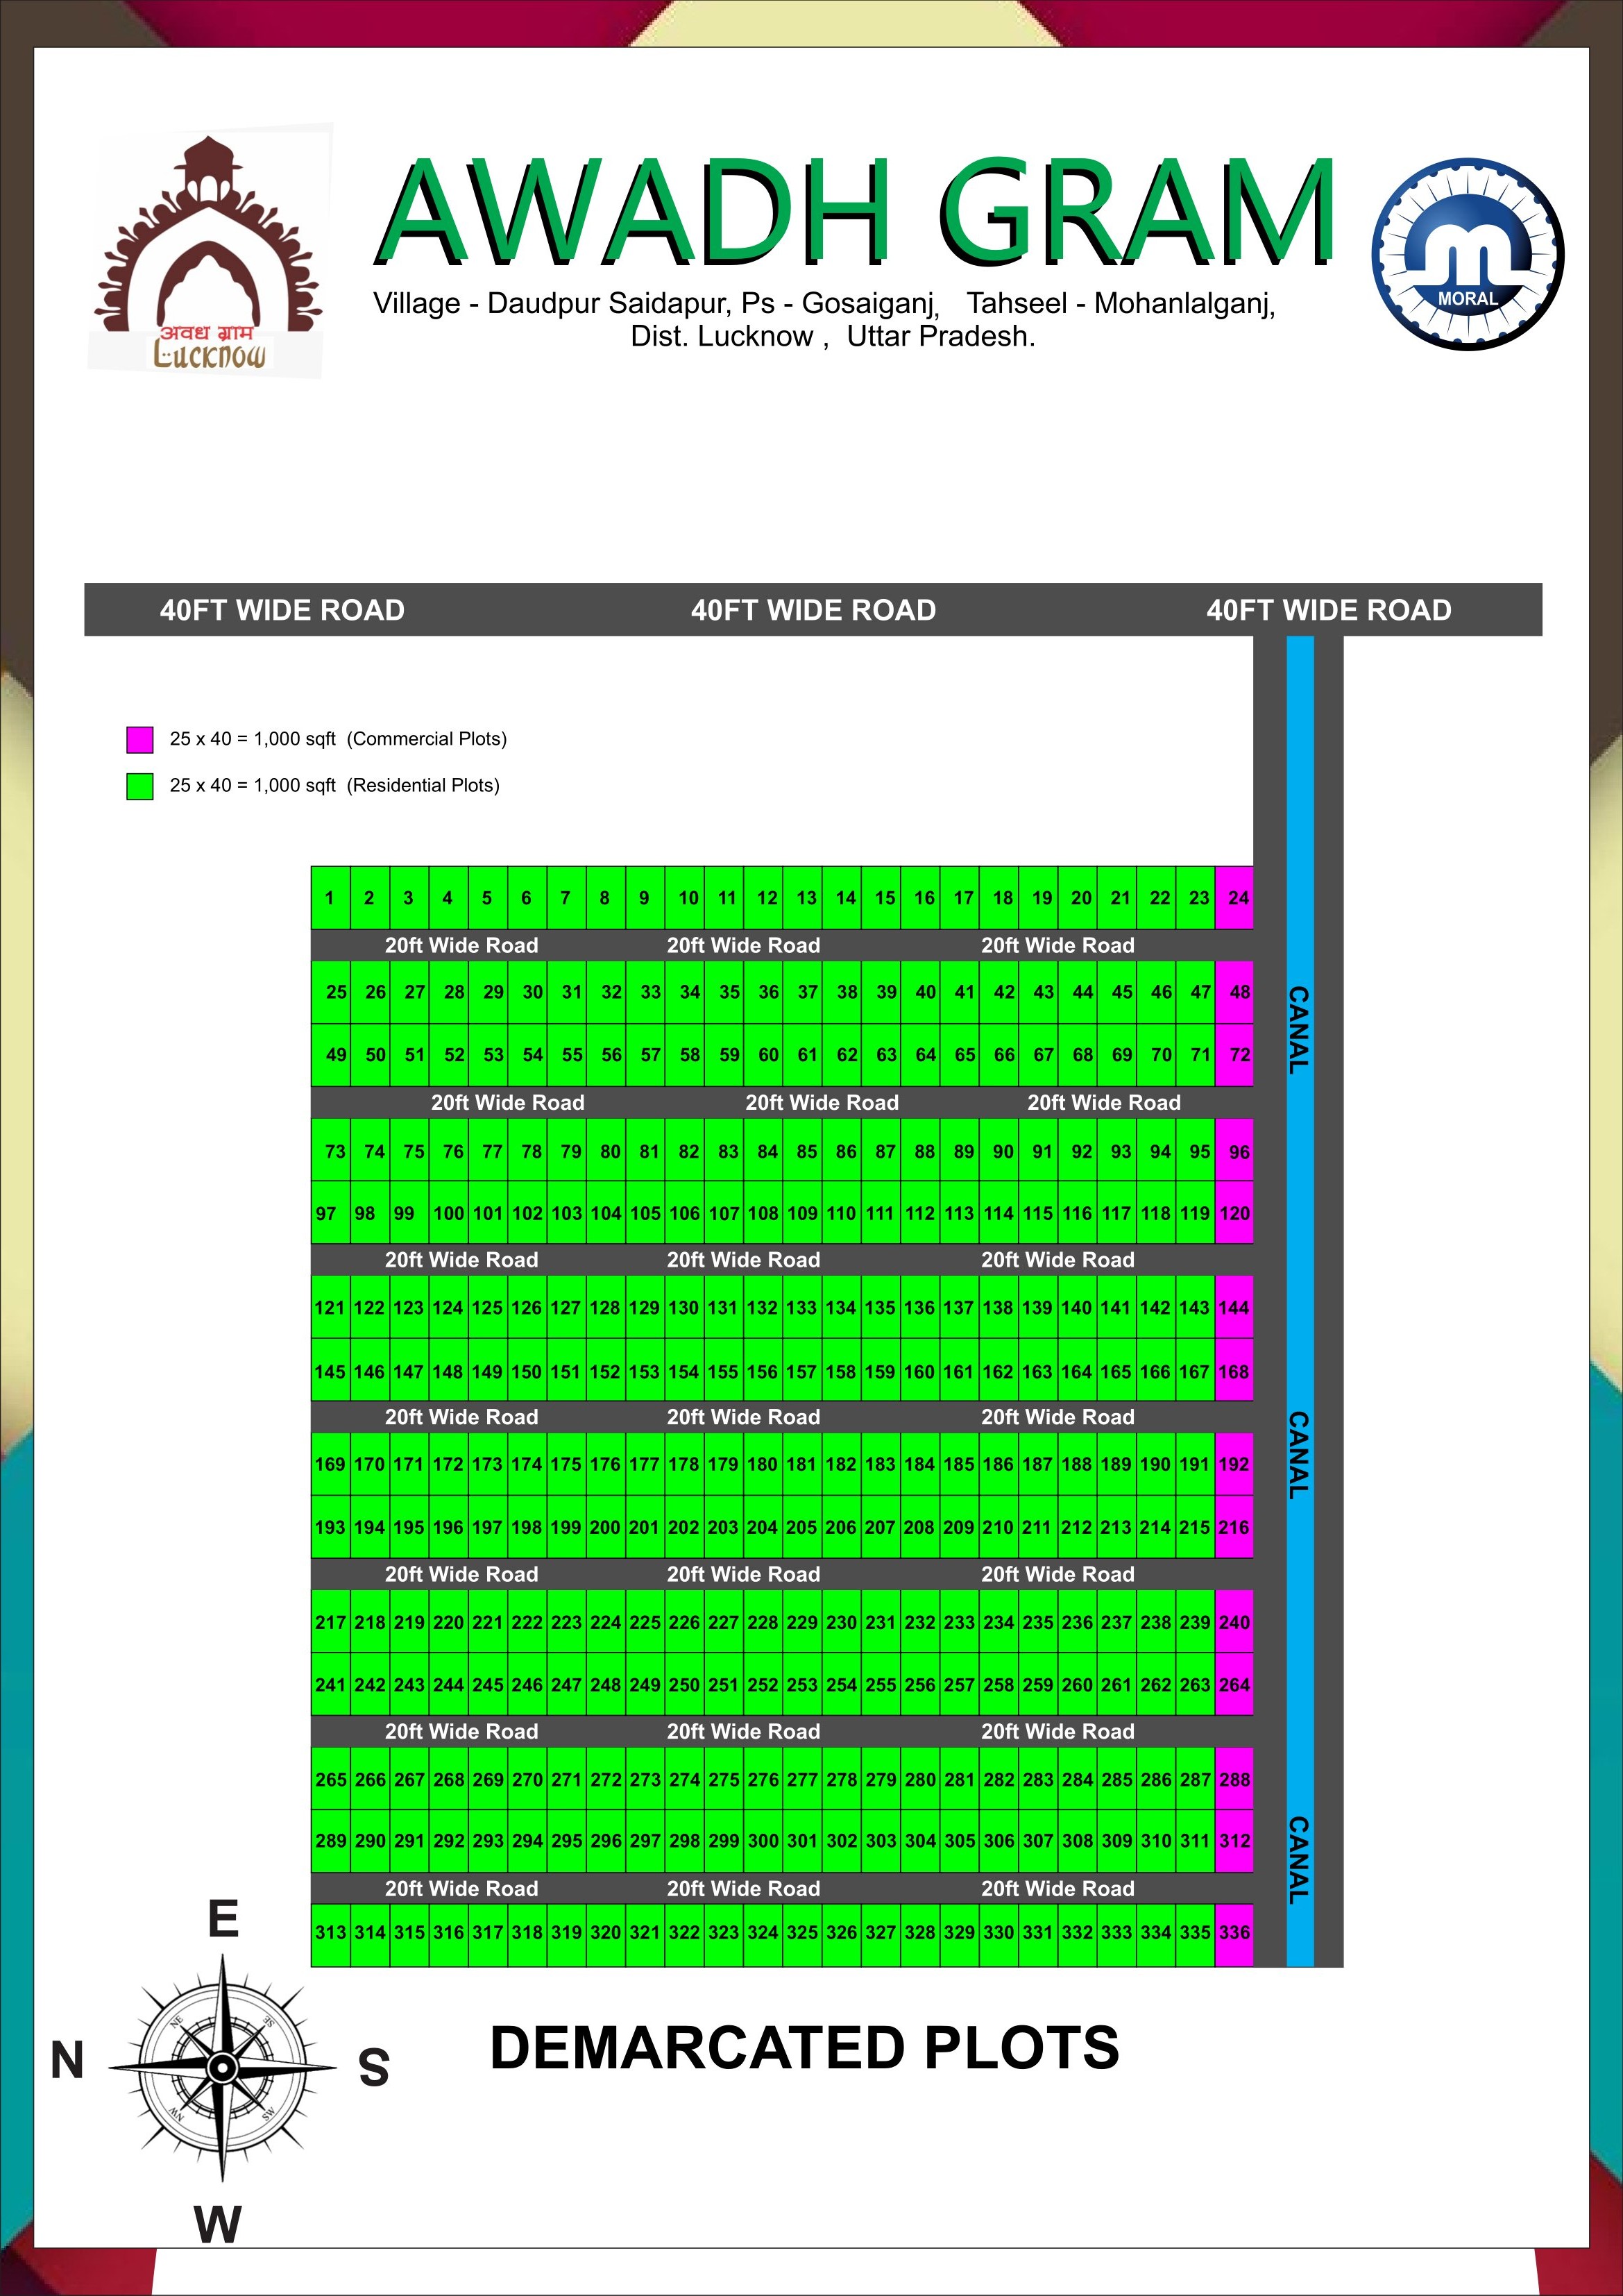
Task: Select plot number 265
Action: [x=330, y=1779]
